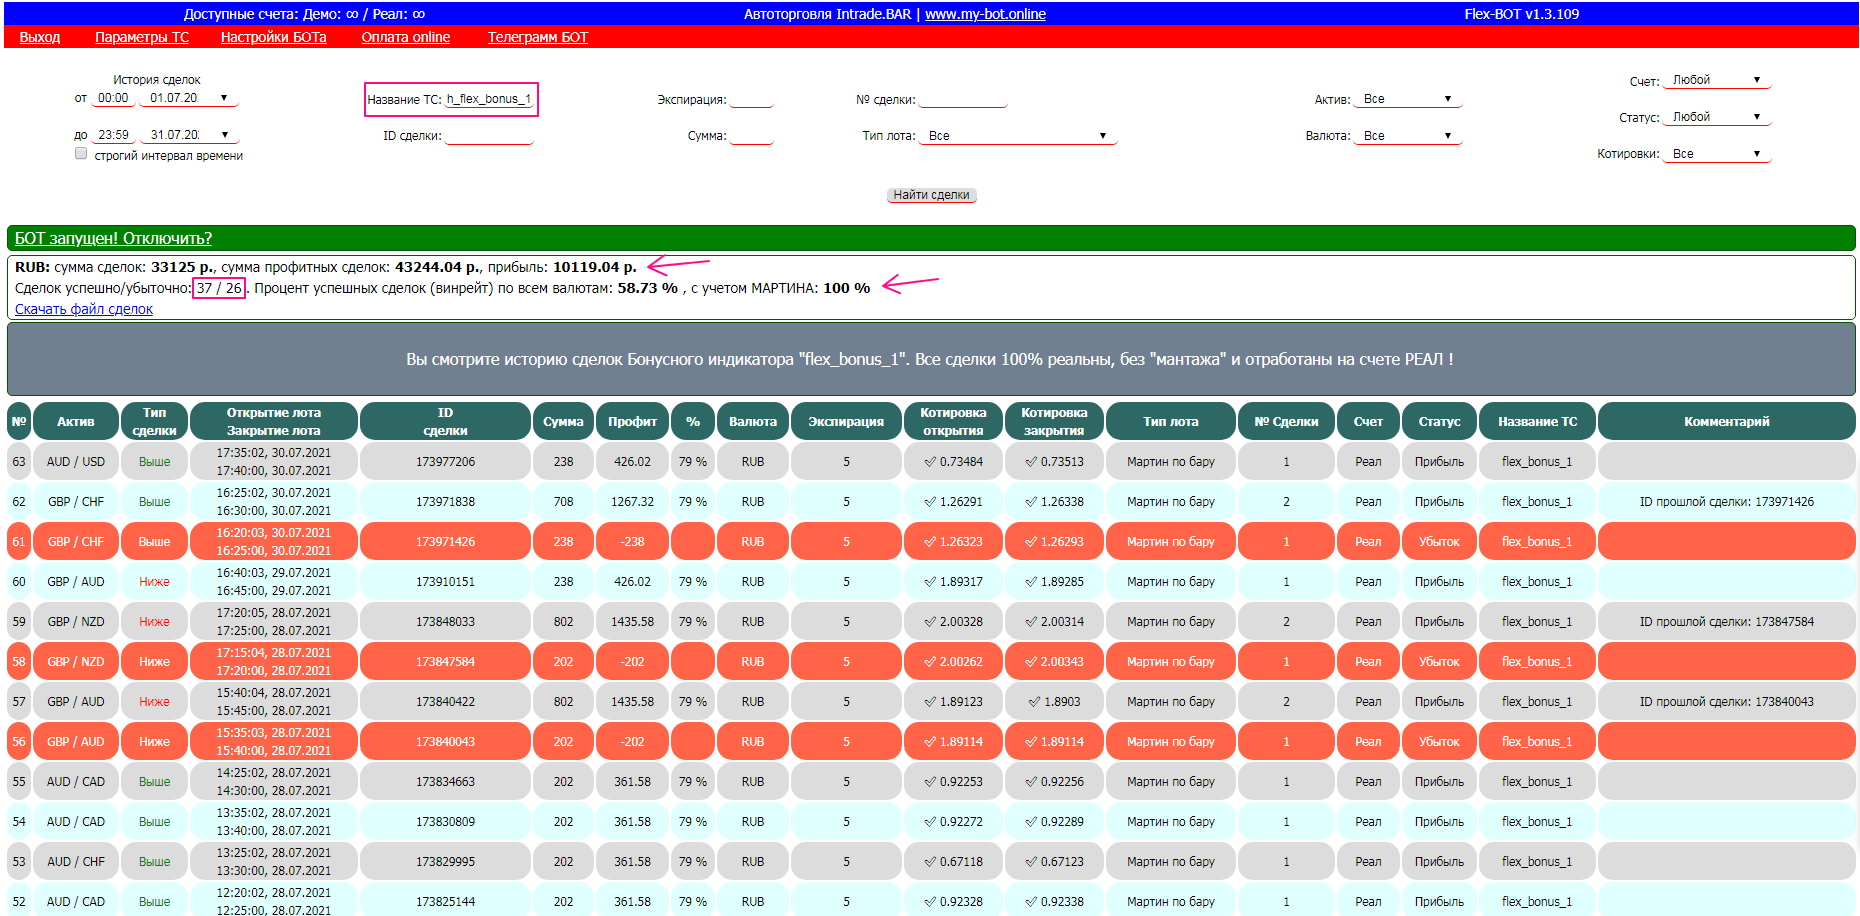
Task: Click profit value 1267.32
Action: tap(632, 502)
